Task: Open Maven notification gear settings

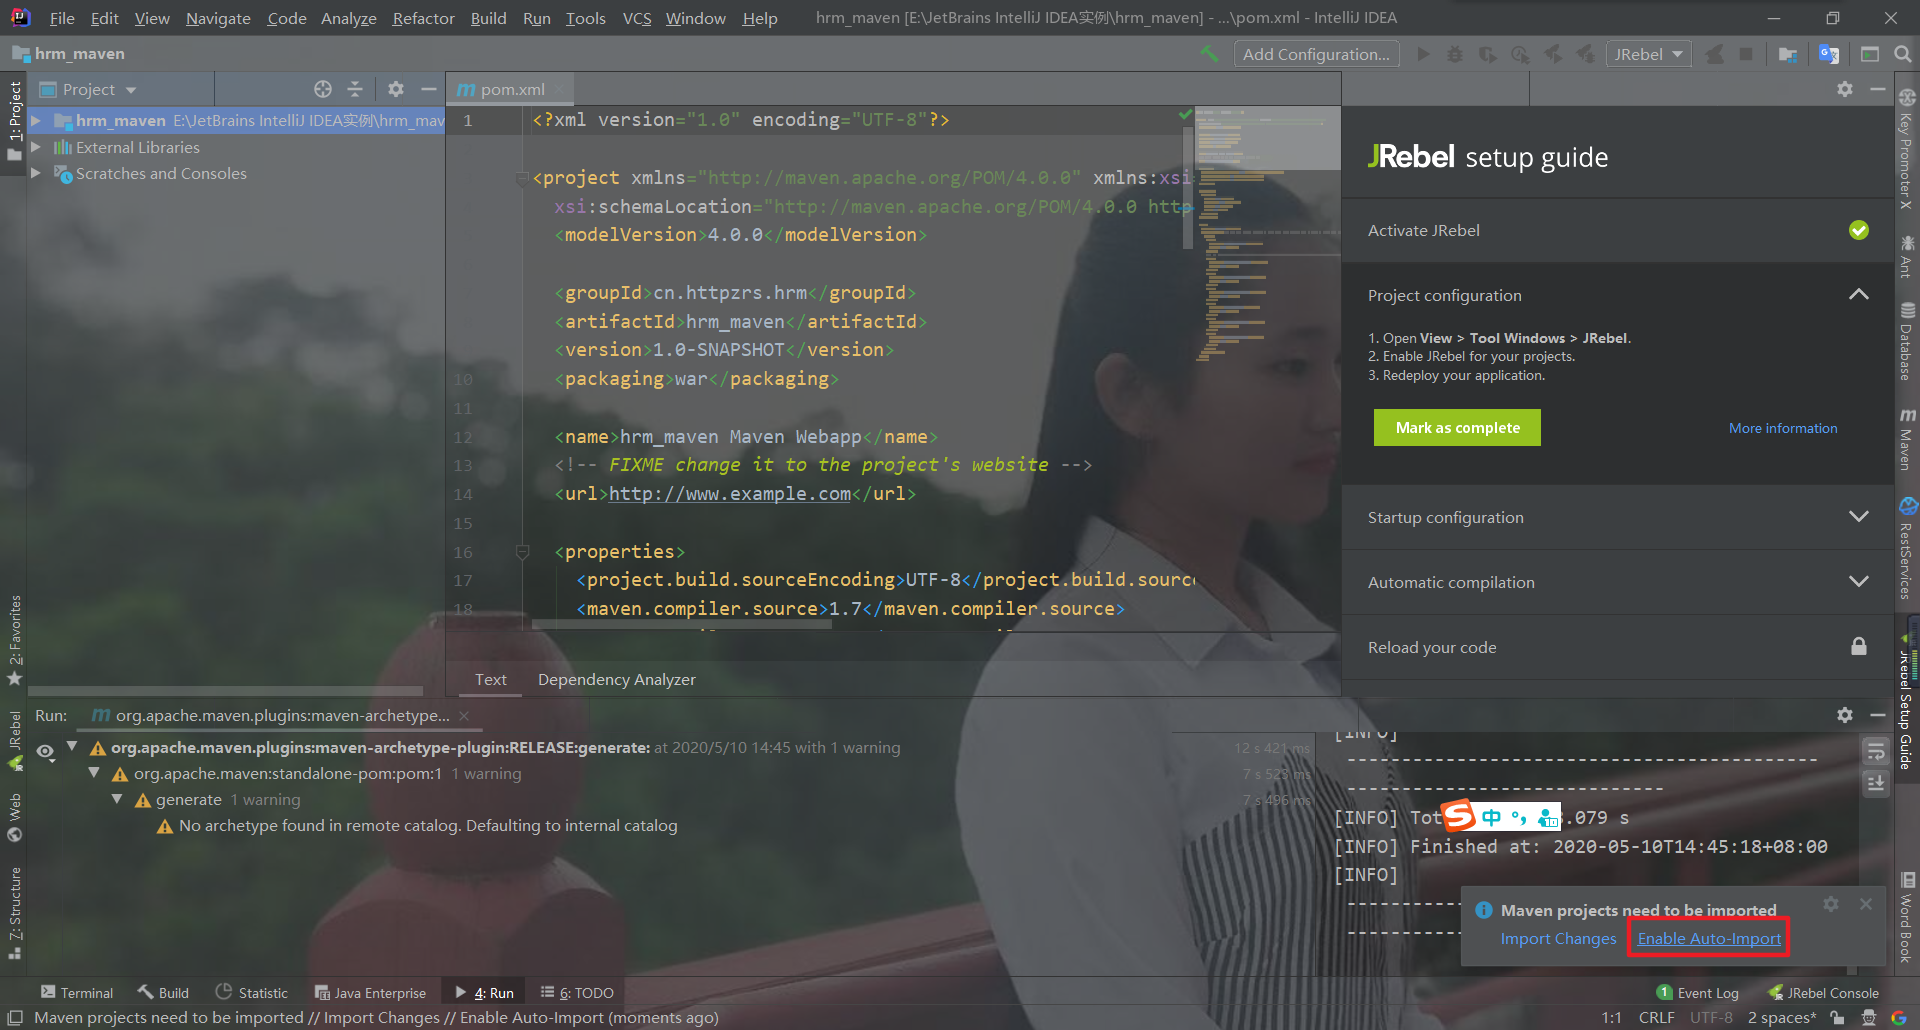Action: coord(1831,904)
